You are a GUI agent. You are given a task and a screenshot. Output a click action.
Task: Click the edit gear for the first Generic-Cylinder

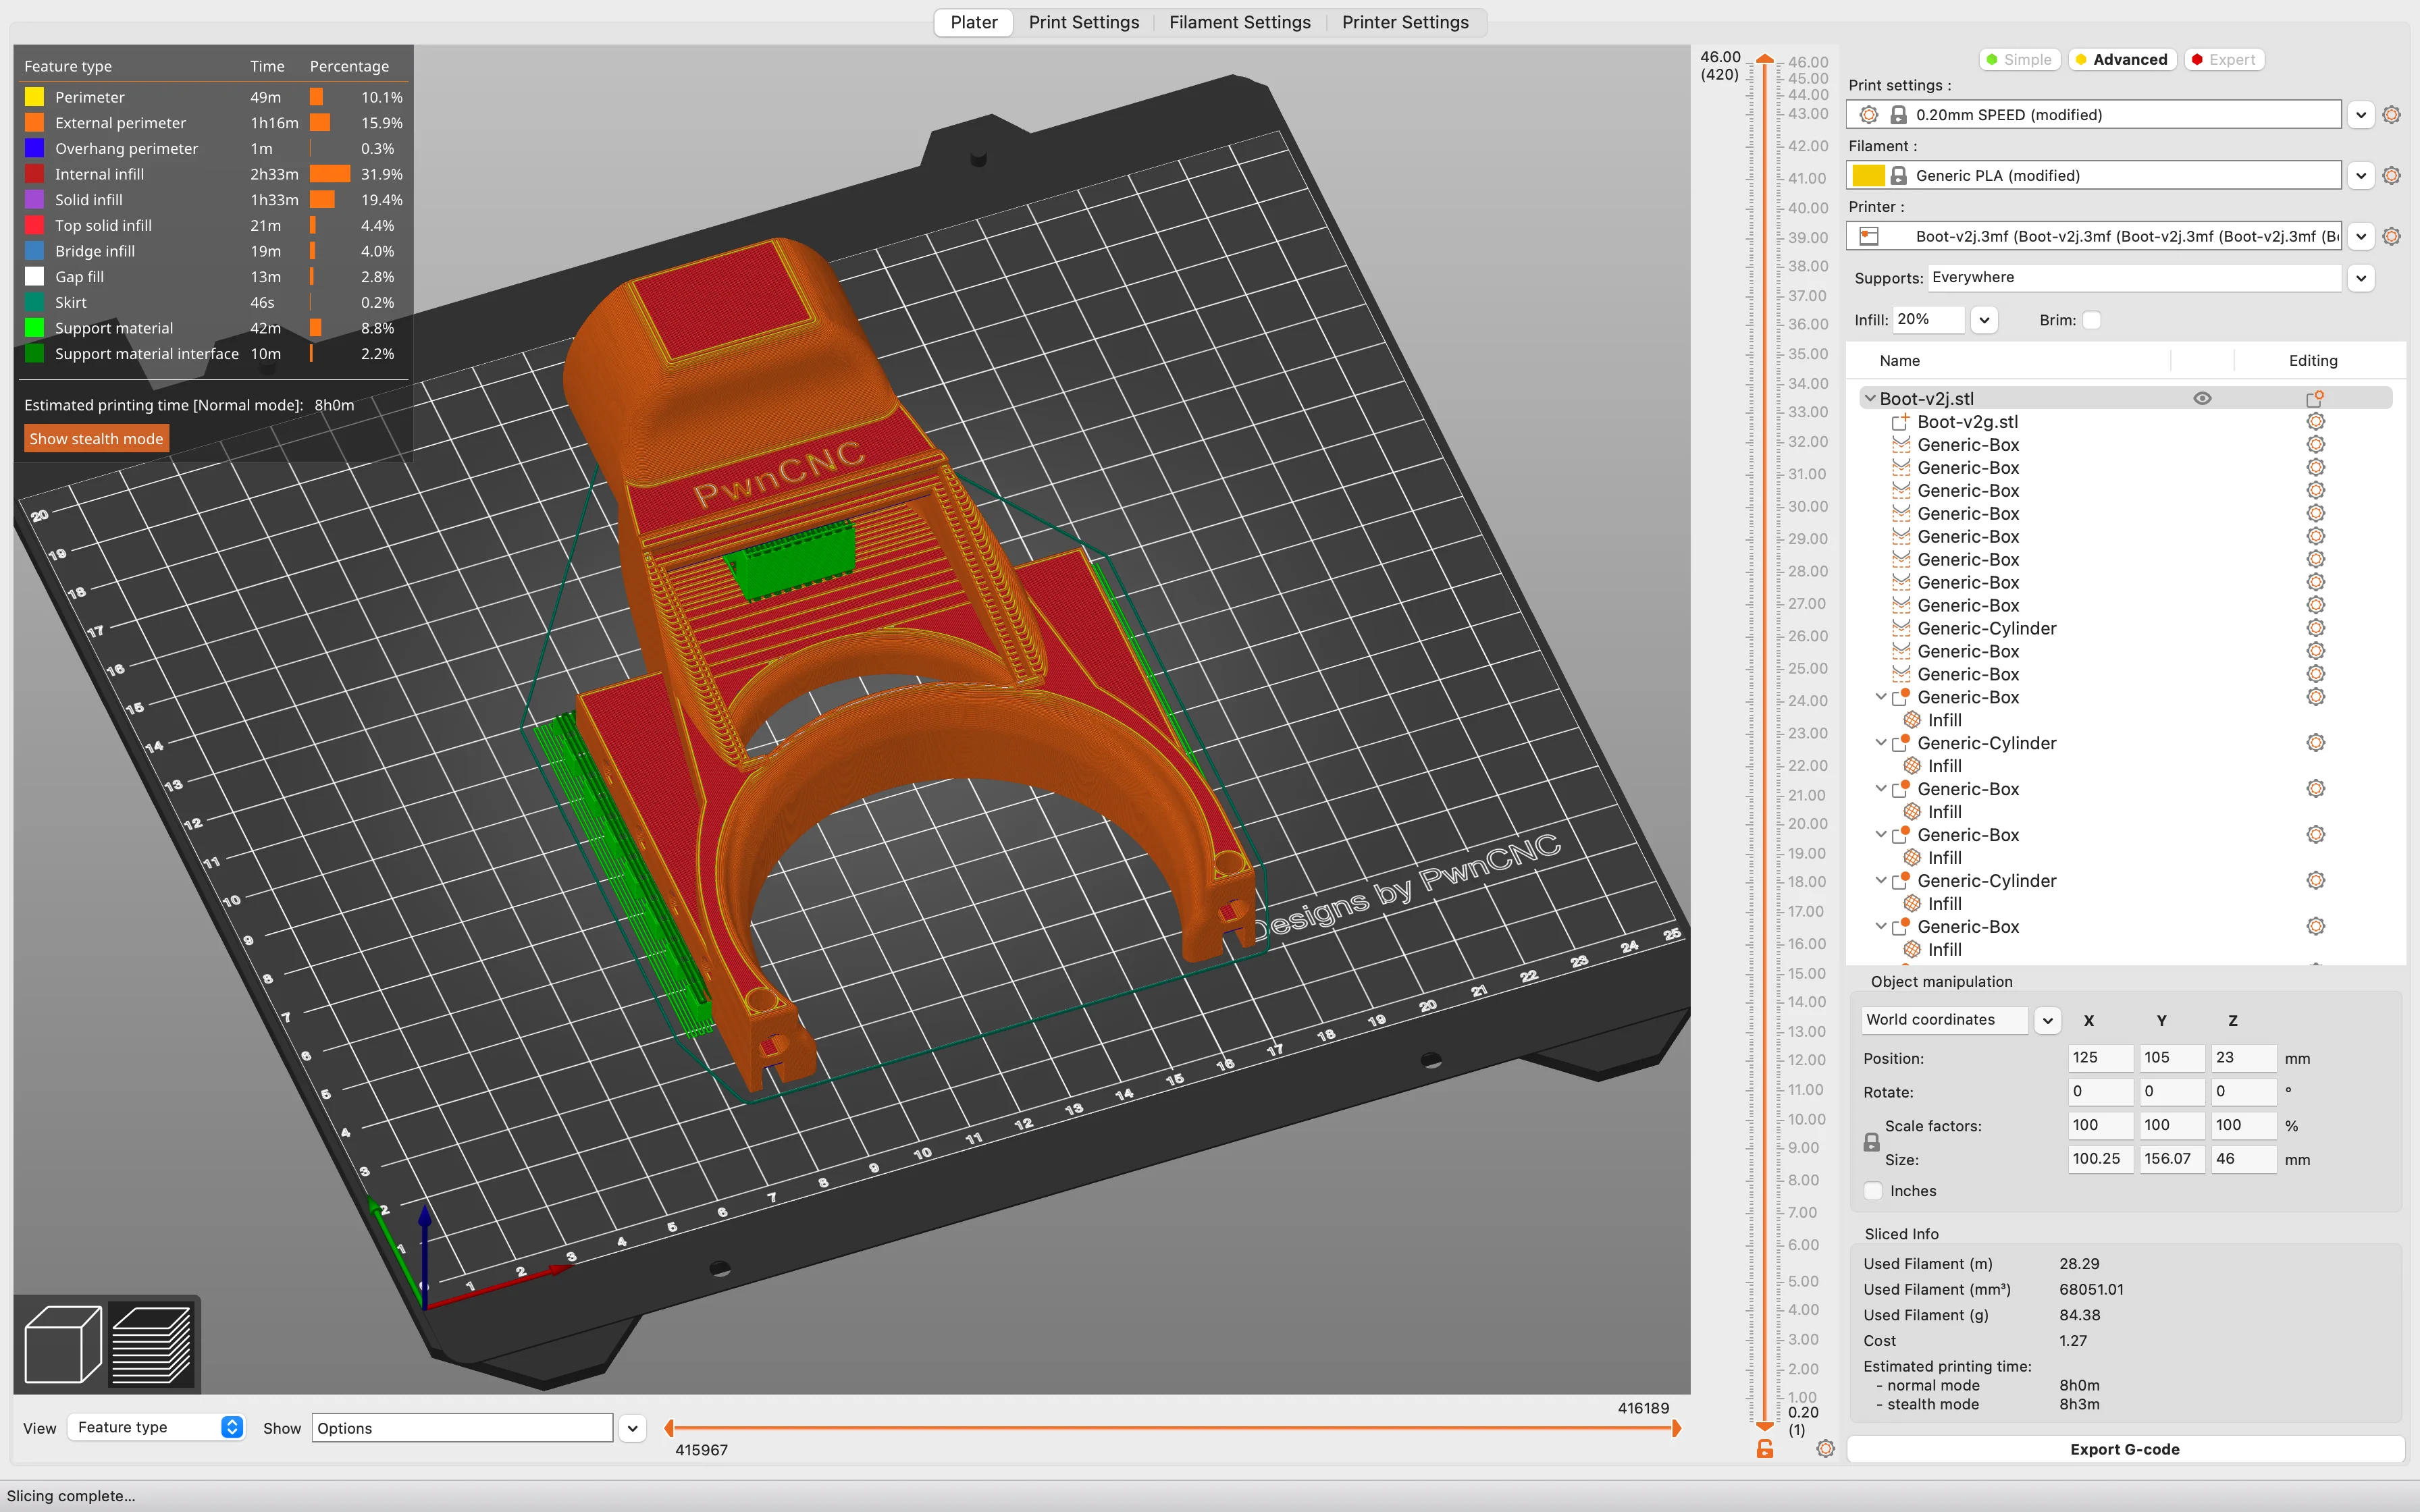pyautogui.click(x=2315, y=628)
